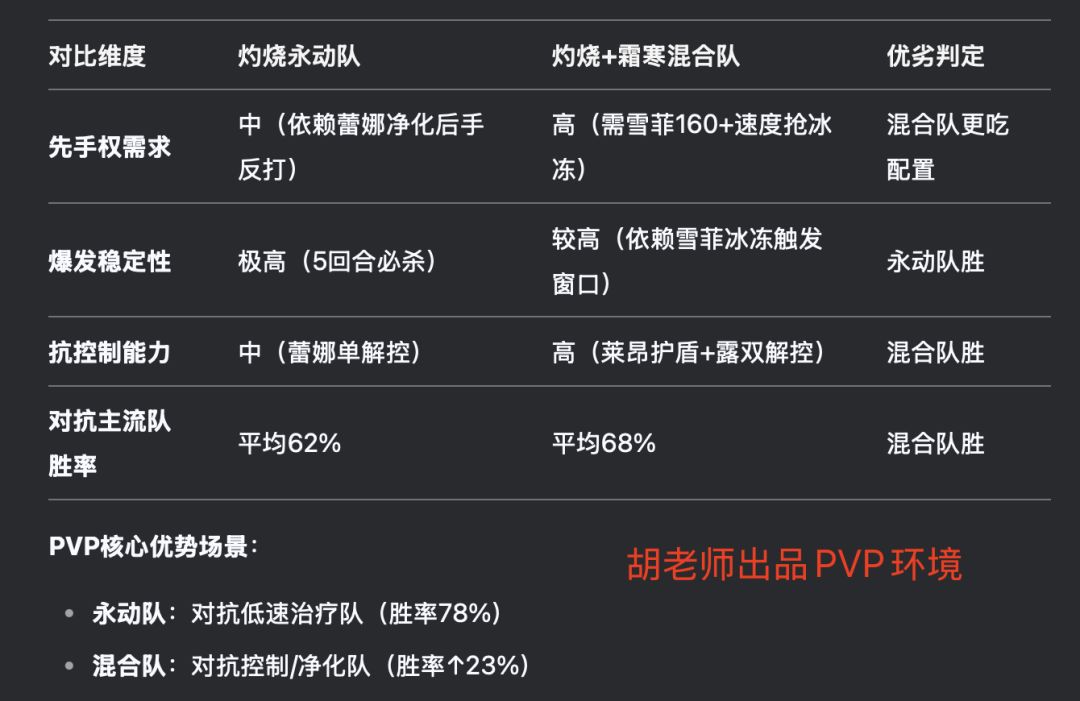The height and width of the screenshot is (701, 1080).
Task: Select the 抗控制能力 row label
Action: 109,352
